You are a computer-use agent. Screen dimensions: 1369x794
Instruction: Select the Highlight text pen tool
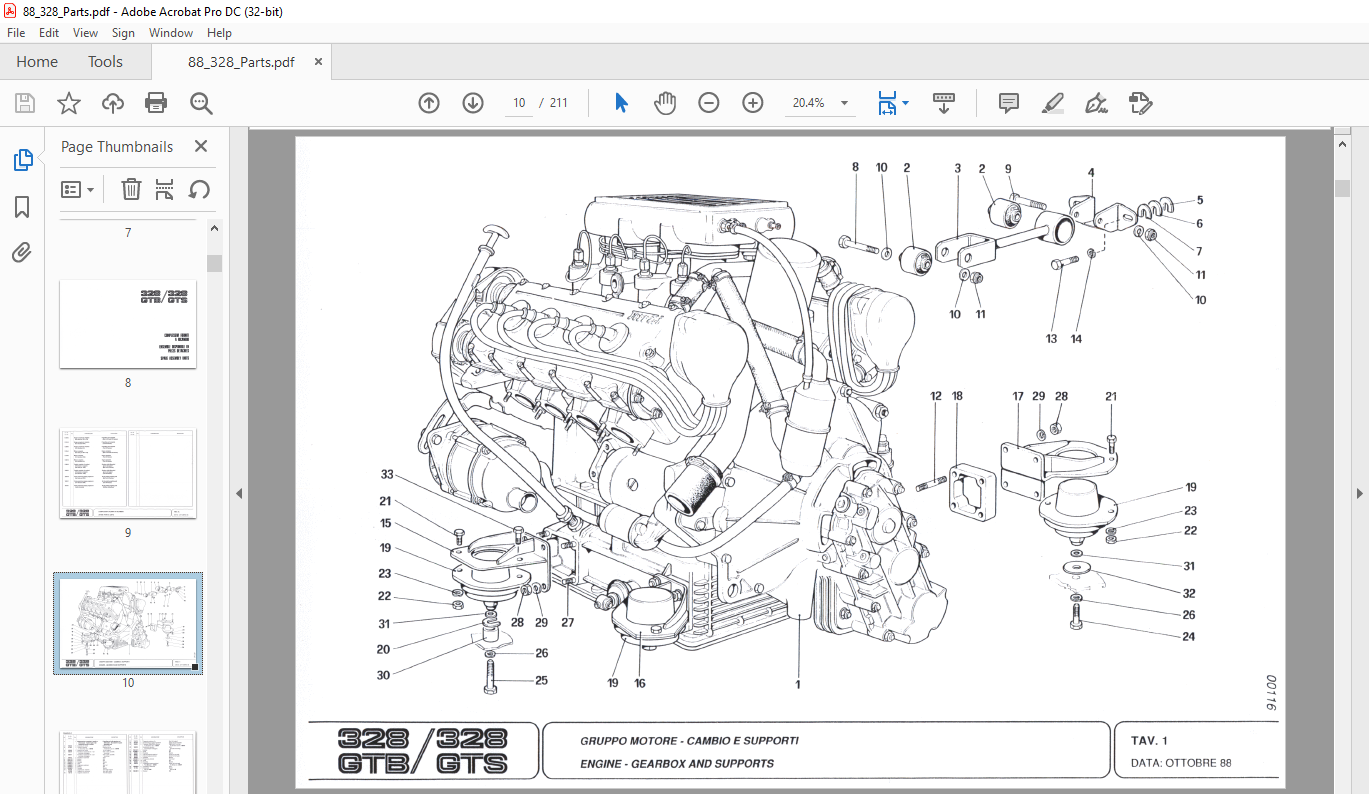(x=1052, y=103)
